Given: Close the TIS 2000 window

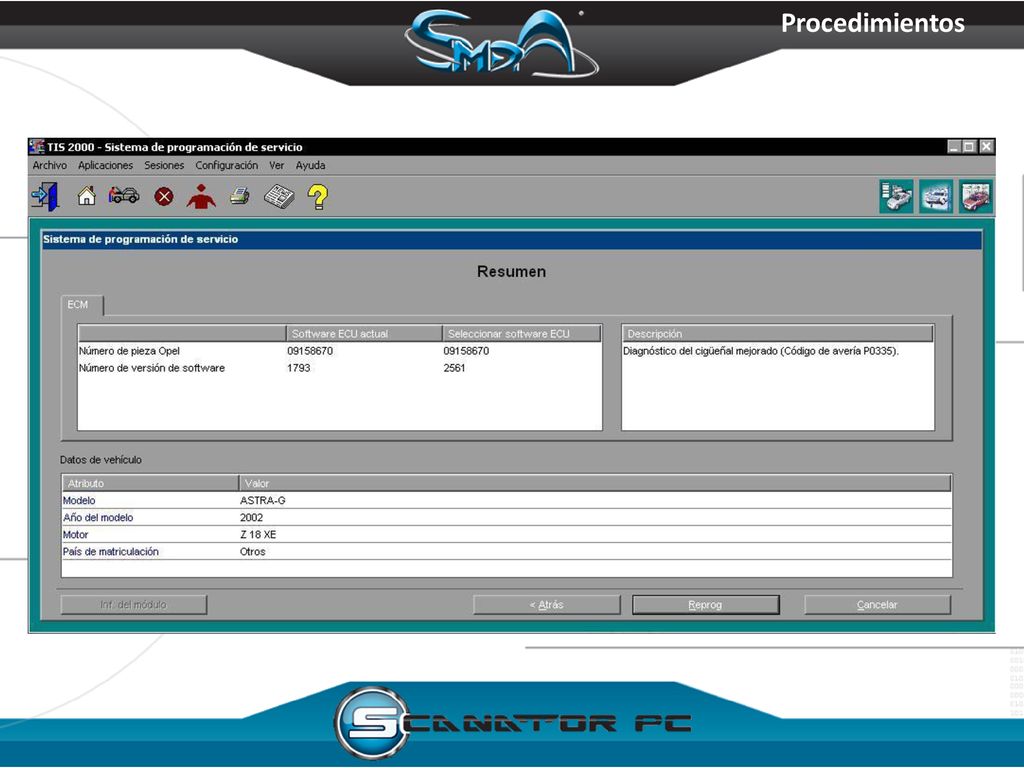Looking at the screenshot, I should 986,147.
